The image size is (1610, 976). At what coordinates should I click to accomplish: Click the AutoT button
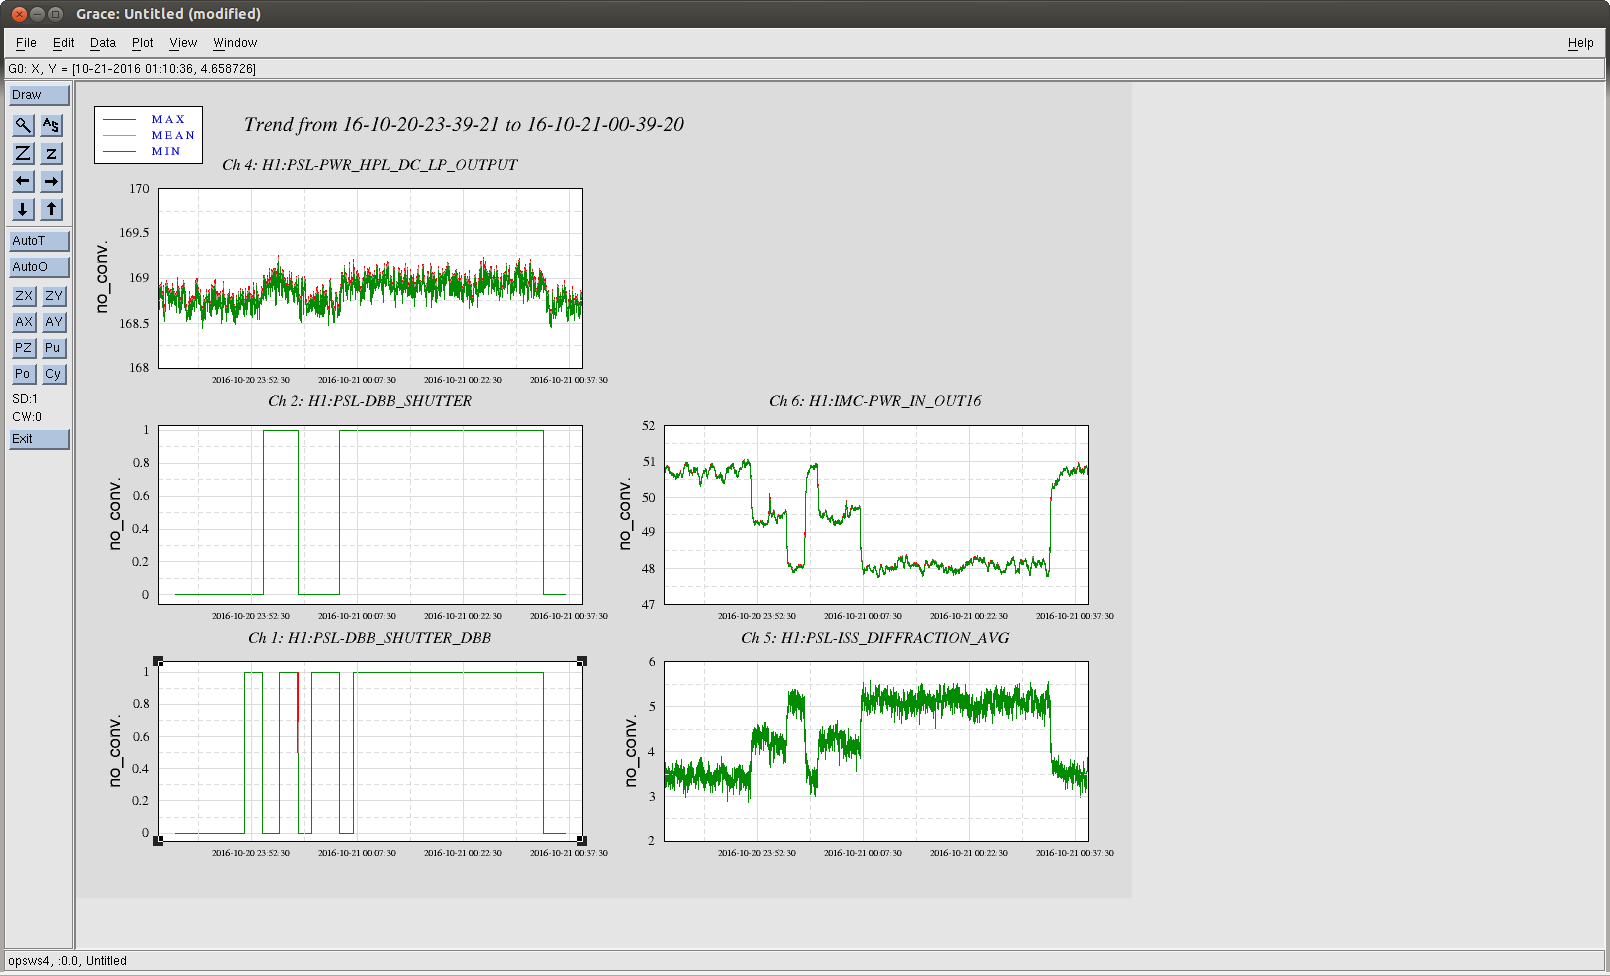(x=39, y=241)
